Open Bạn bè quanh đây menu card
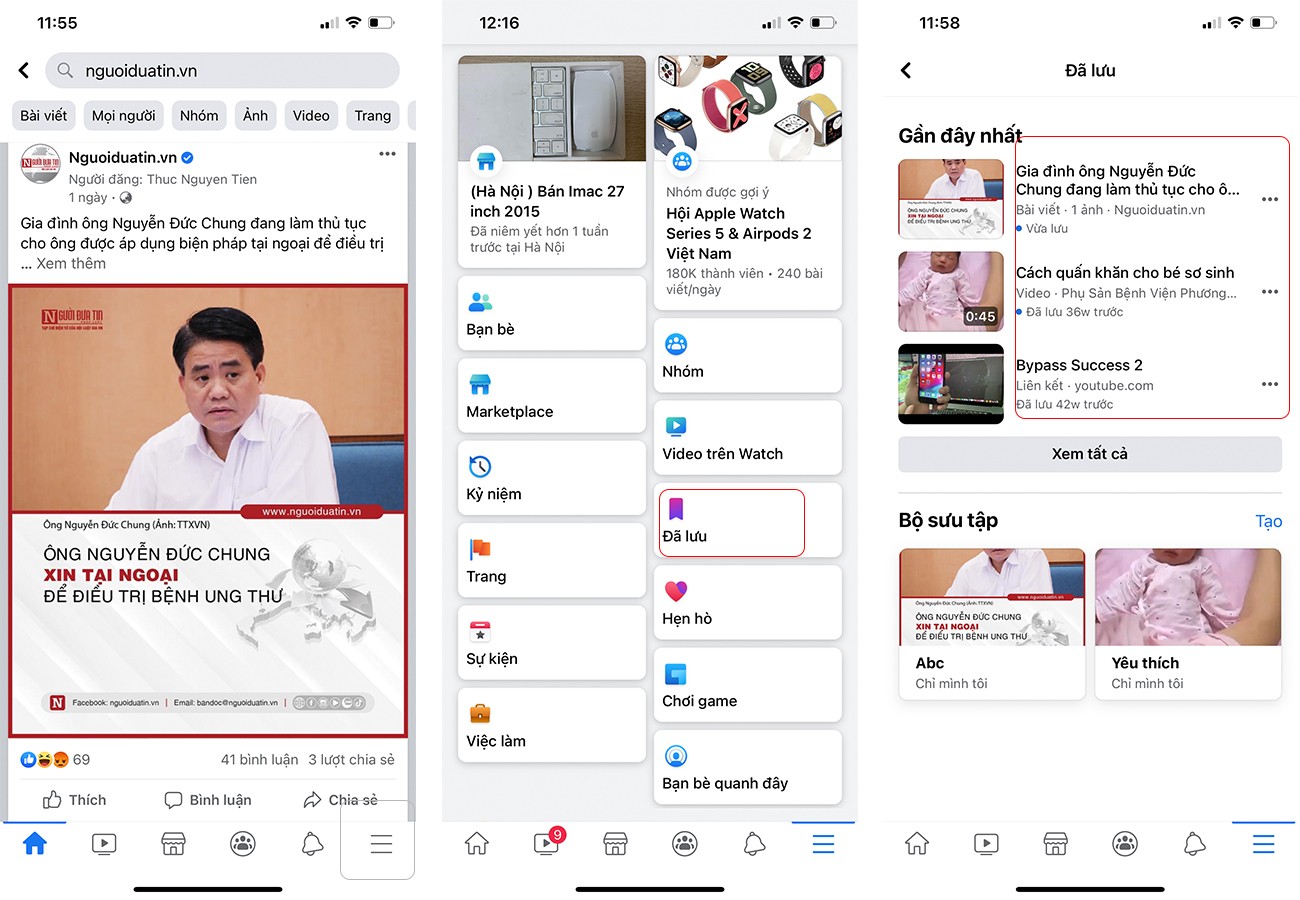This screenshot has height=900, width=1300. tap(748, 767)
